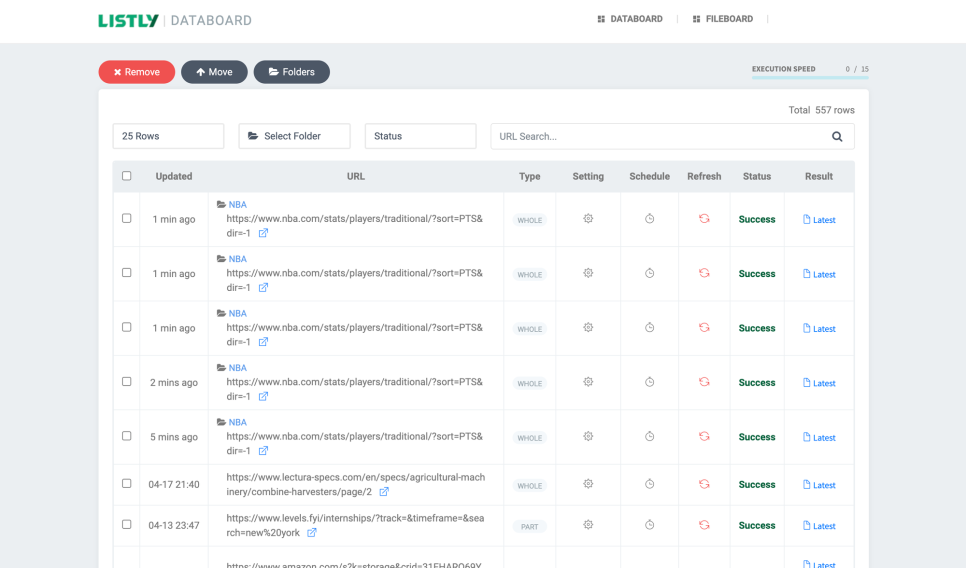The height and width of the screenshot is (568, 966).
Task: Click the schedule clock for the lectura-specs row
Action: tap(649, 484)
